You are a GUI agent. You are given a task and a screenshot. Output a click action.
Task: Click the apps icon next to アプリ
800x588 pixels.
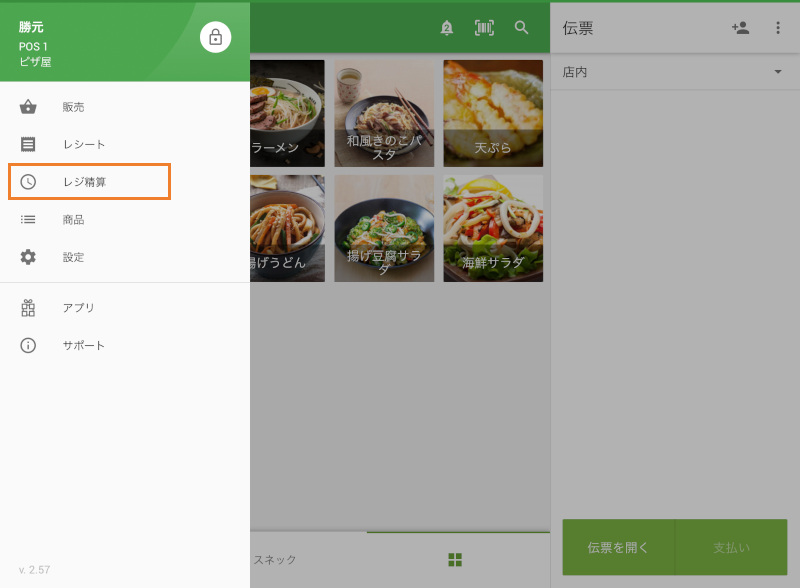tap(28, 308)
